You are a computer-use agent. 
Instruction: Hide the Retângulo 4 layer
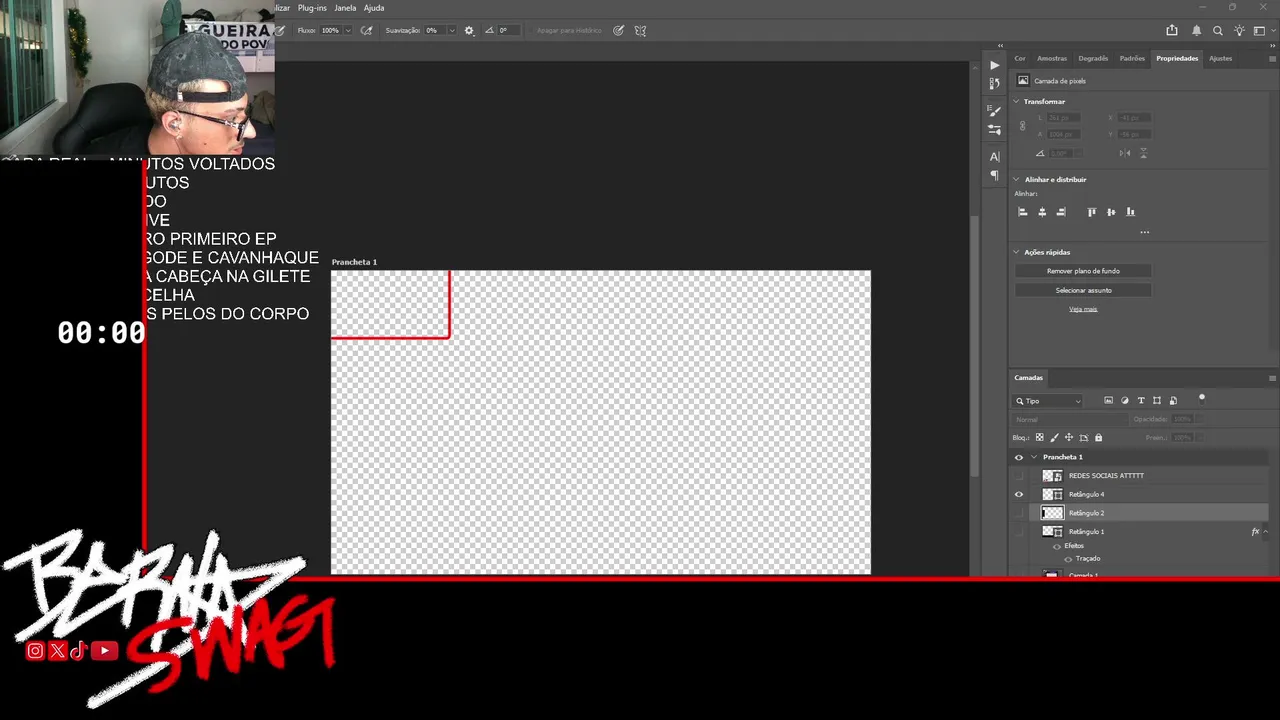[x=1019, y=494]
